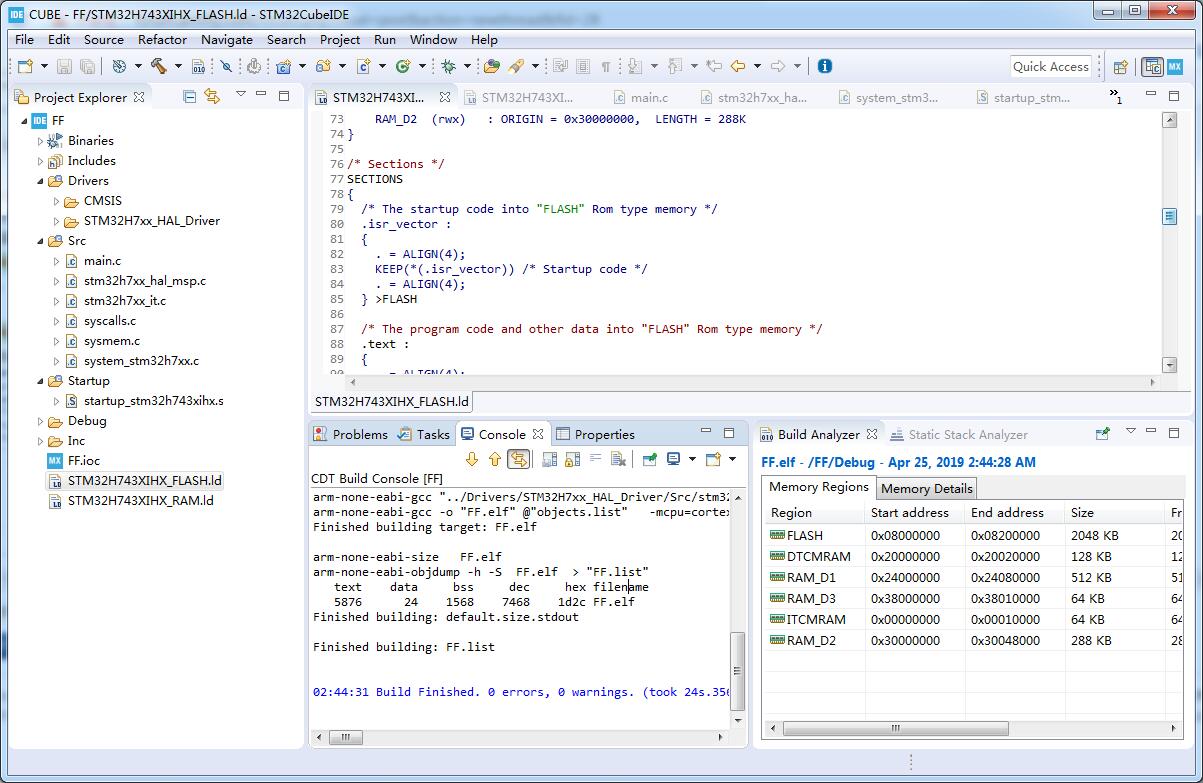
Task: Switch to the system_stm3... editor tab
Action: pyautogui.click(x=888, y=97)
